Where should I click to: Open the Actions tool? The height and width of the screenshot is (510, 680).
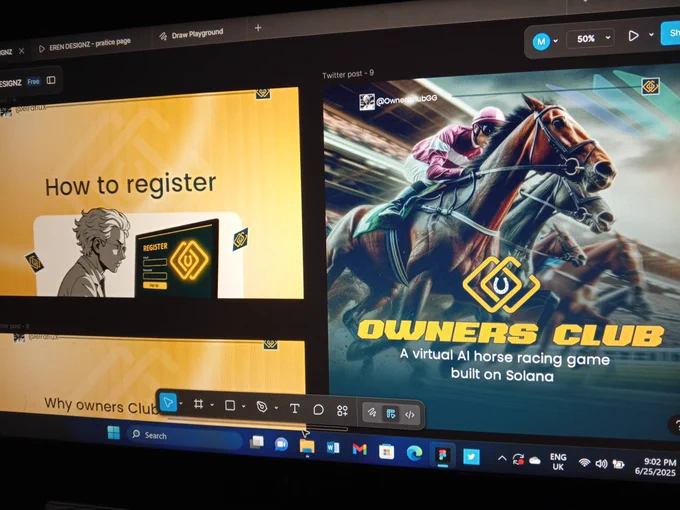(x=342, y=411)
